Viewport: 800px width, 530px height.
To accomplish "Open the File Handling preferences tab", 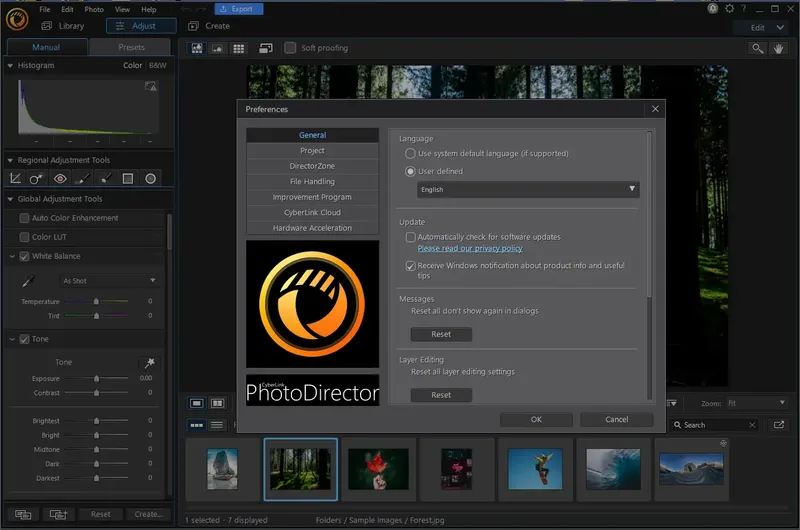I will tap(312, 182).
